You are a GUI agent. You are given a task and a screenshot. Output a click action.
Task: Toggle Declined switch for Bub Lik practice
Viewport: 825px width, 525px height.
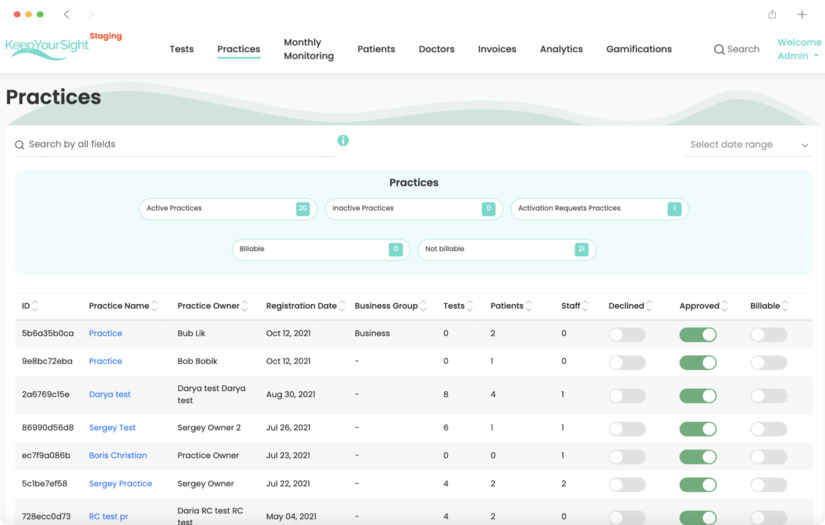[627, 335]
